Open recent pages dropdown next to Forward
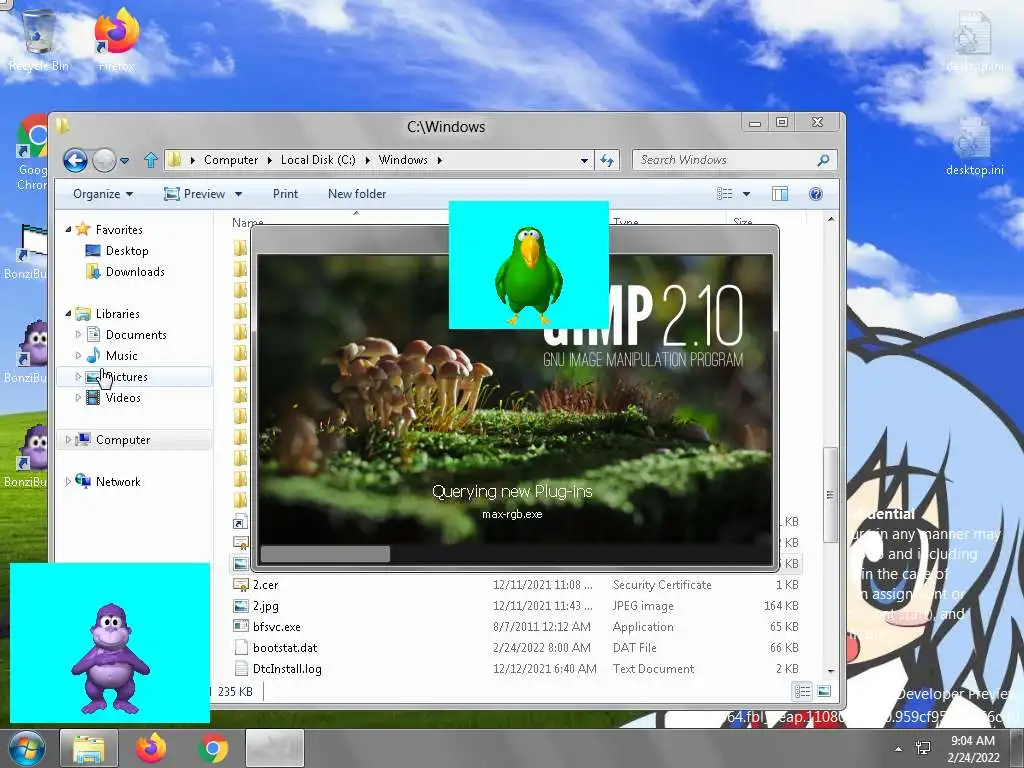This screenshot has width=1024, height=768. 125,161
